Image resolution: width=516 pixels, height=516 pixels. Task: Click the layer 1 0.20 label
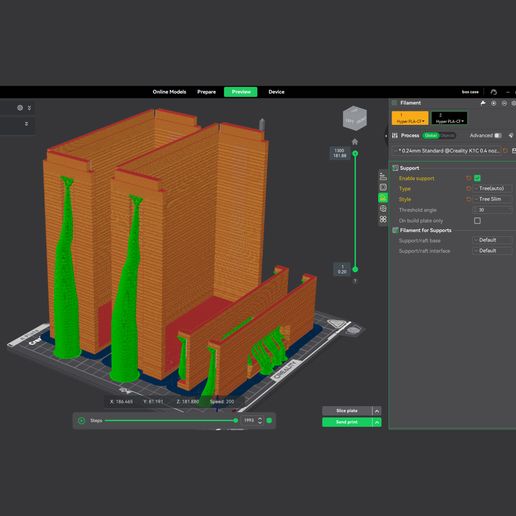(342, 269)
